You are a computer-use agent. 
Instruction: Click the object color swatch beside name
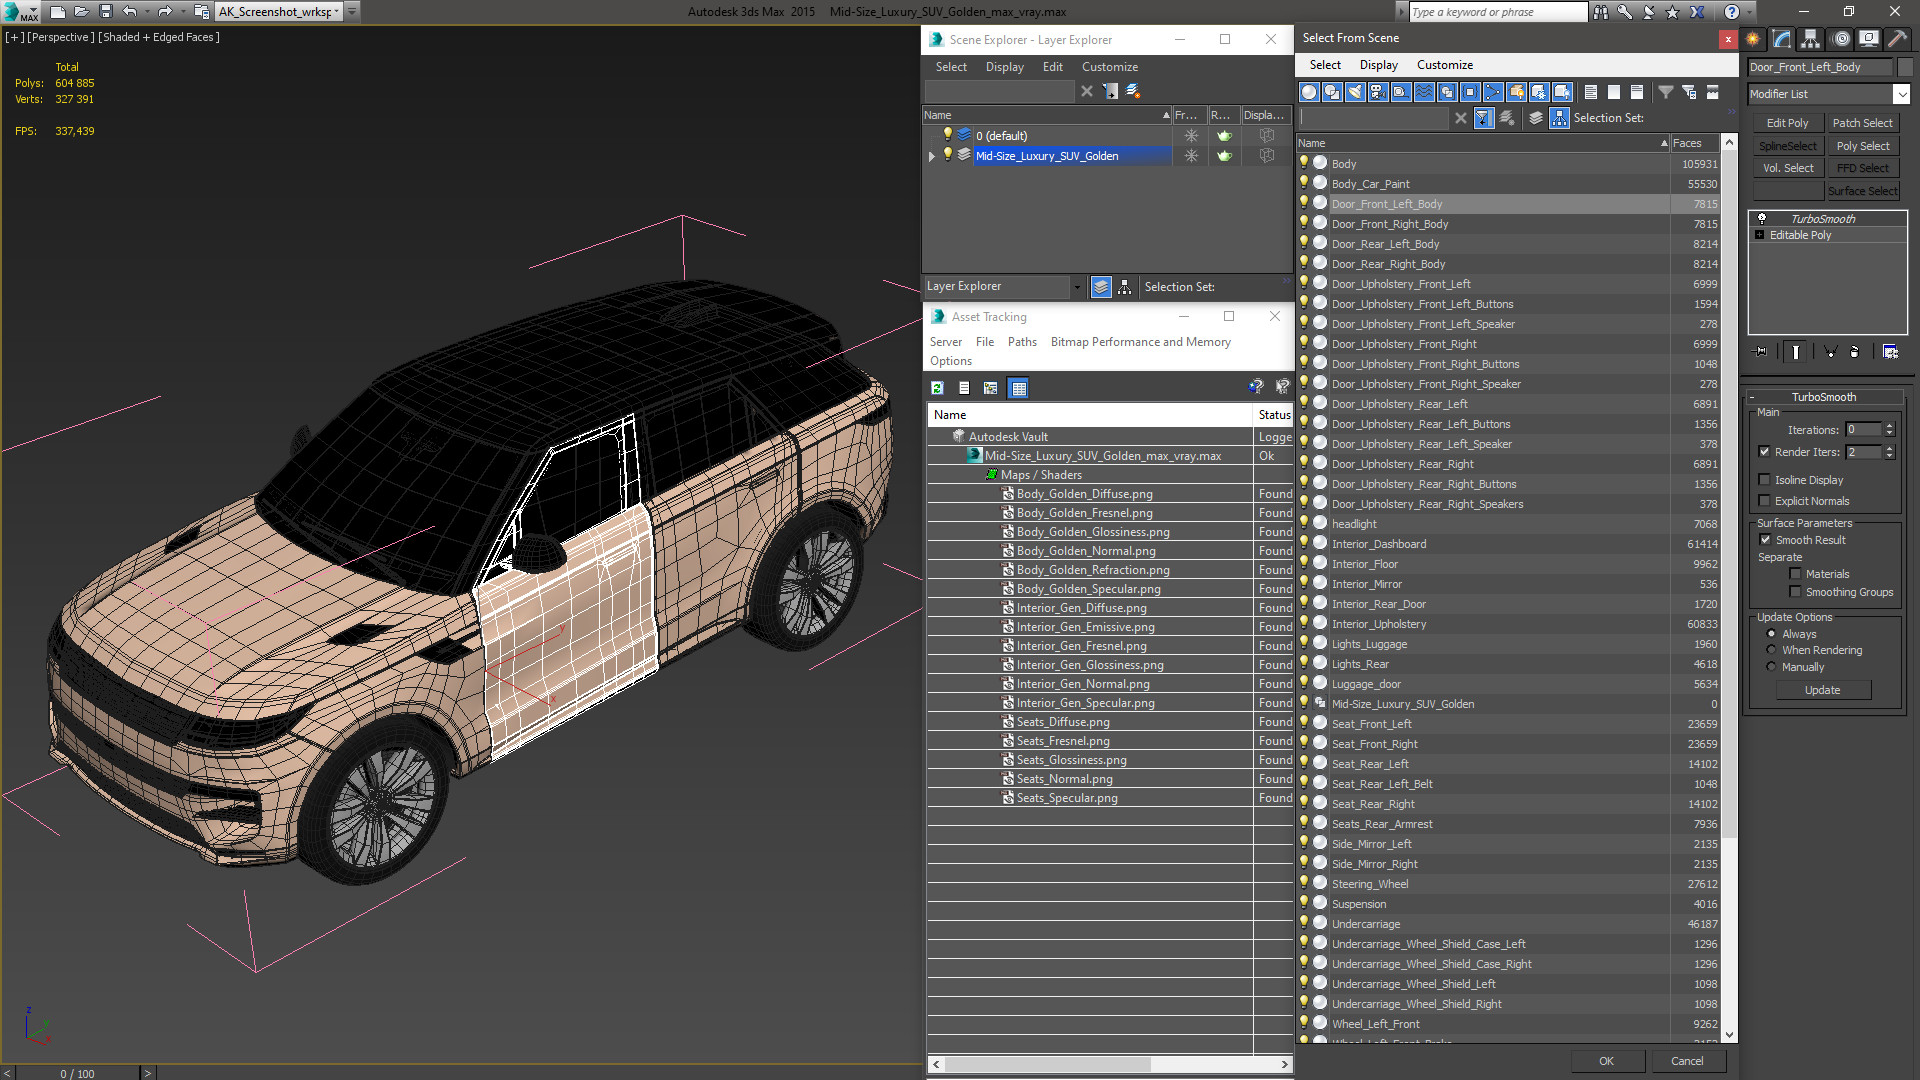click(1905, 67)
